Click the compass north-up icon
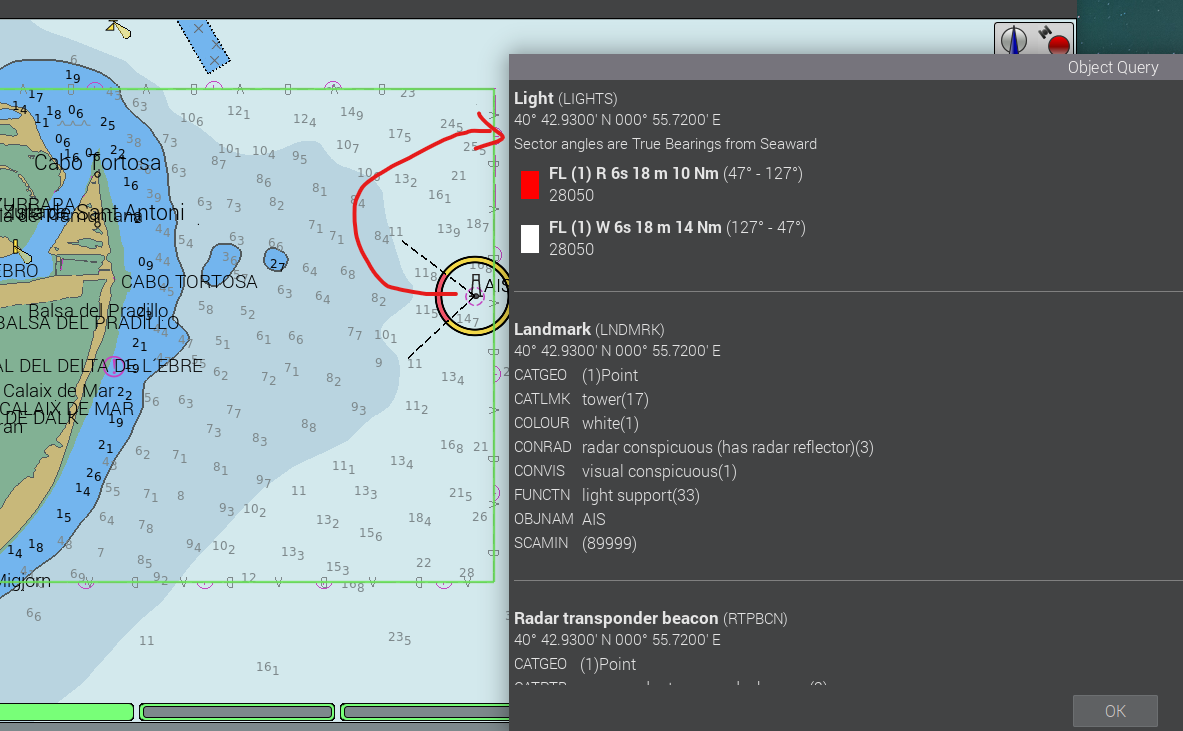 [x=1013, y=39]
